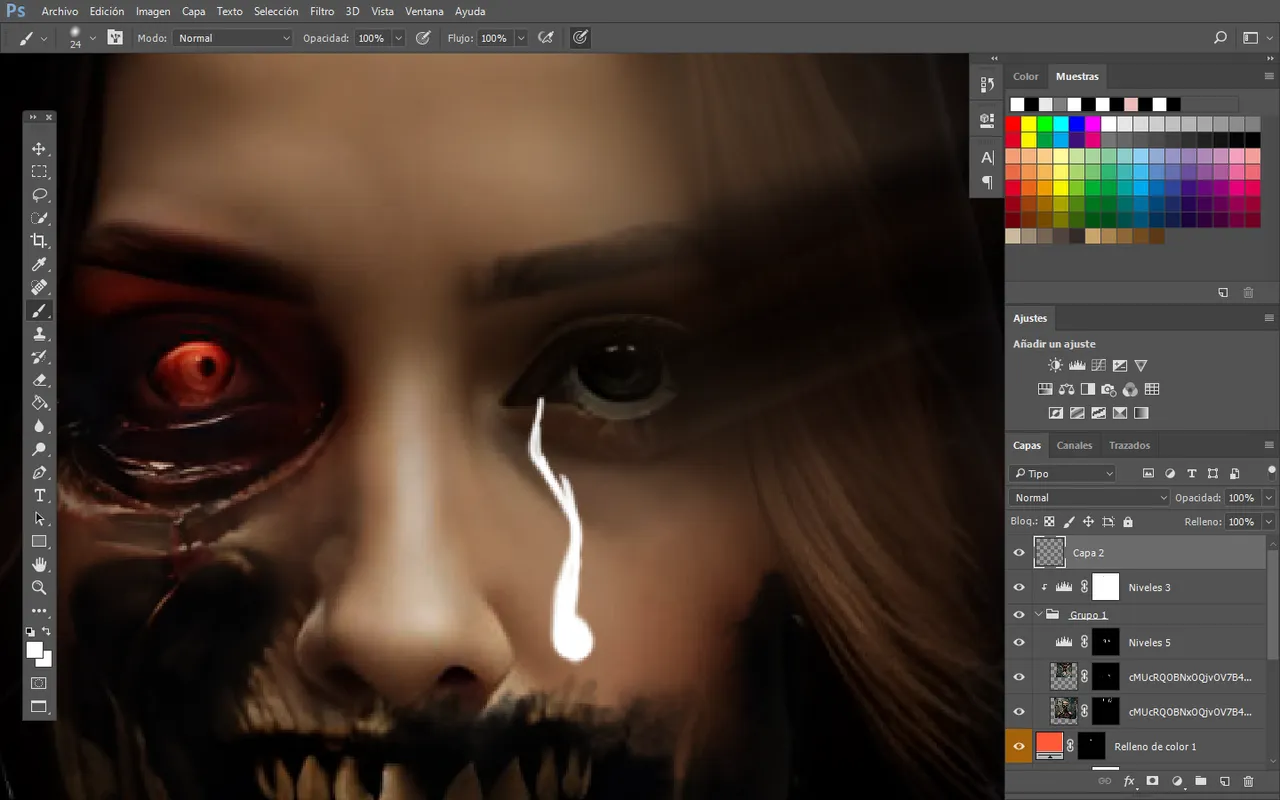Viewport: 1280px width, 800px height.
Task: Hide the Relleno de color 1 layer
Action: pyautogui.click(x=1019, y=746)
